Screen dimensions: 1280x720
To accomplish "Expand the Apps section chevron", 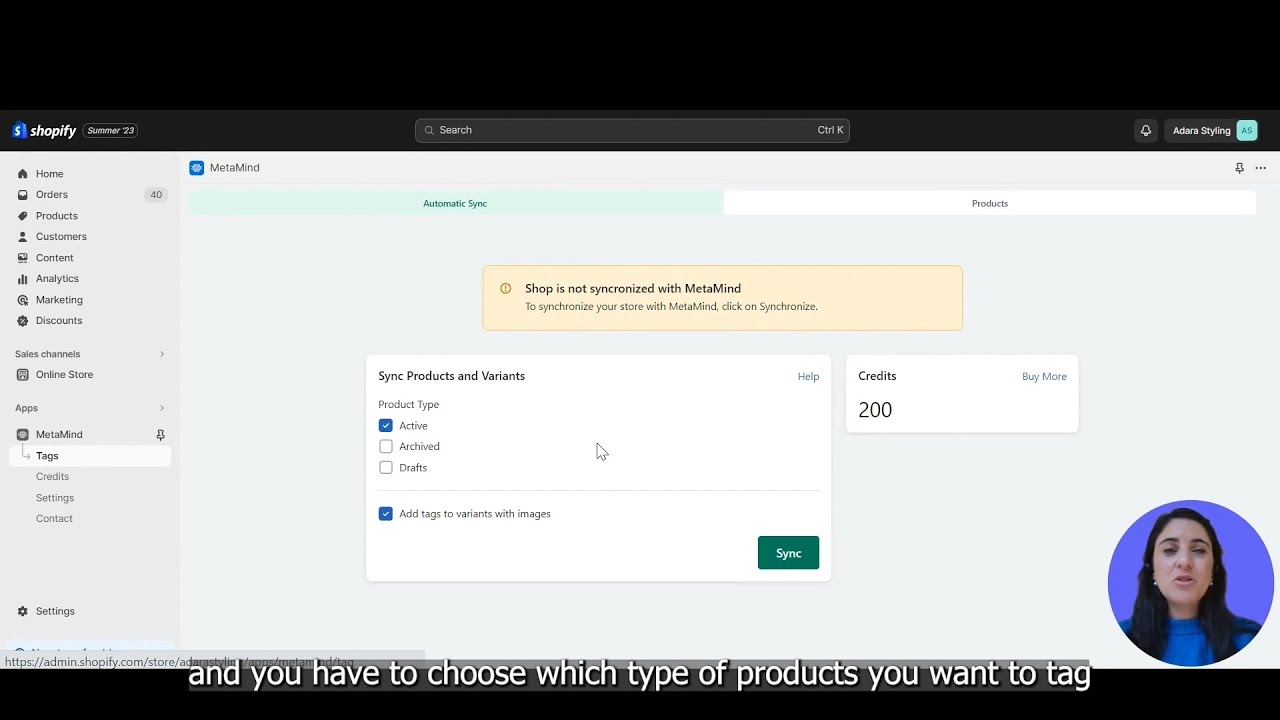I will point(162,408).
